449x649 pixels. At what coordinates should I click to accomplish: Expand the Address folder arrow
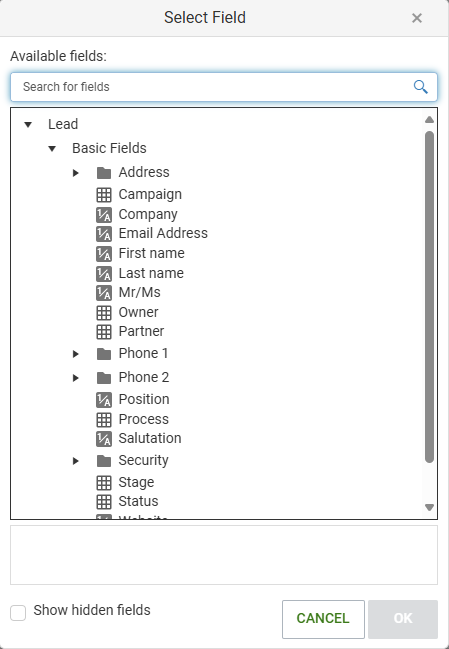point(76,173)
